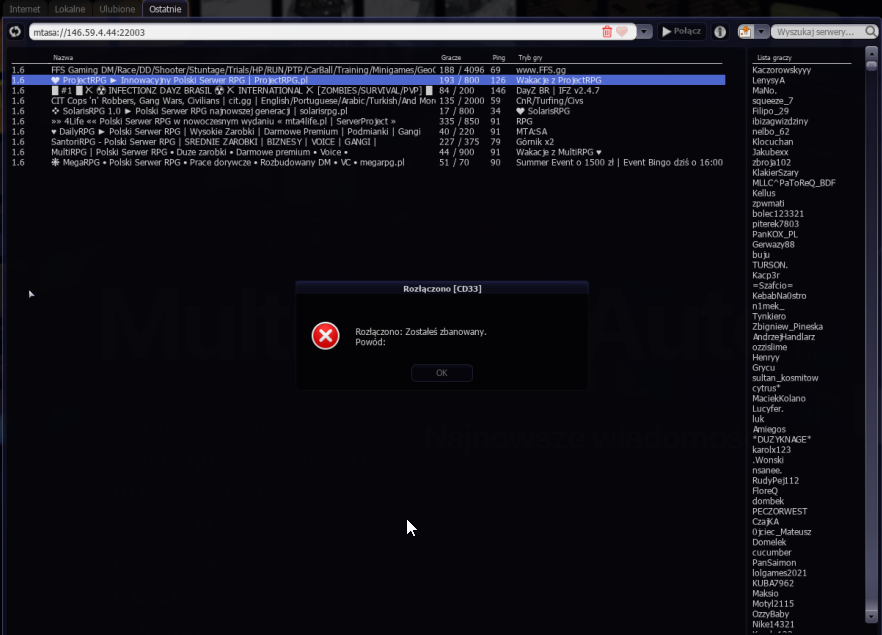Click the Wyszukaj serwery search field
Screen dimensions: 882x635
818,32
